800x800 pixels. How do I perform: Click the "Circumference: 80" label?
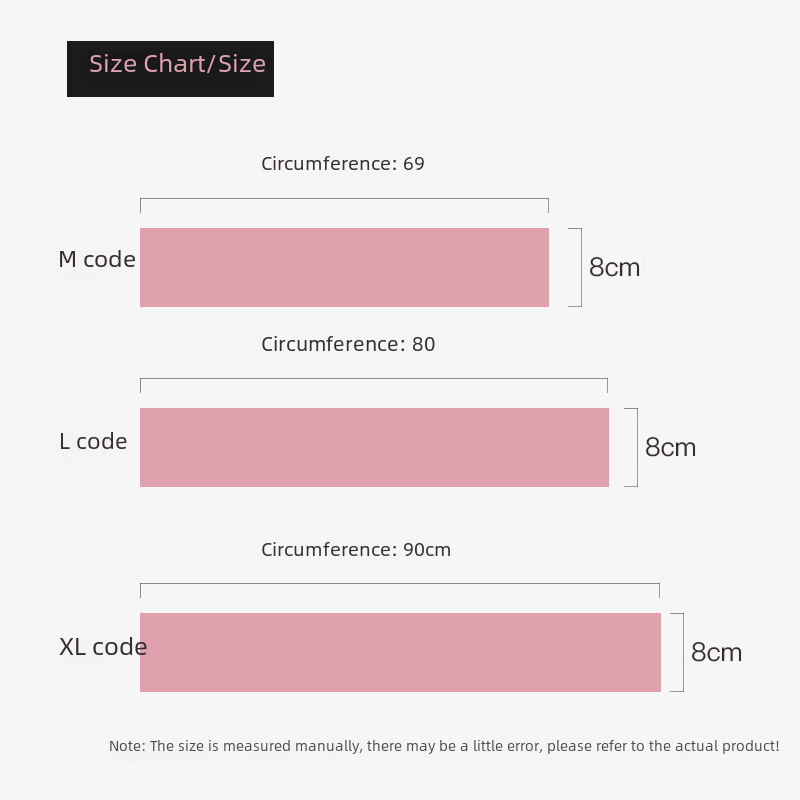[348, 345]
